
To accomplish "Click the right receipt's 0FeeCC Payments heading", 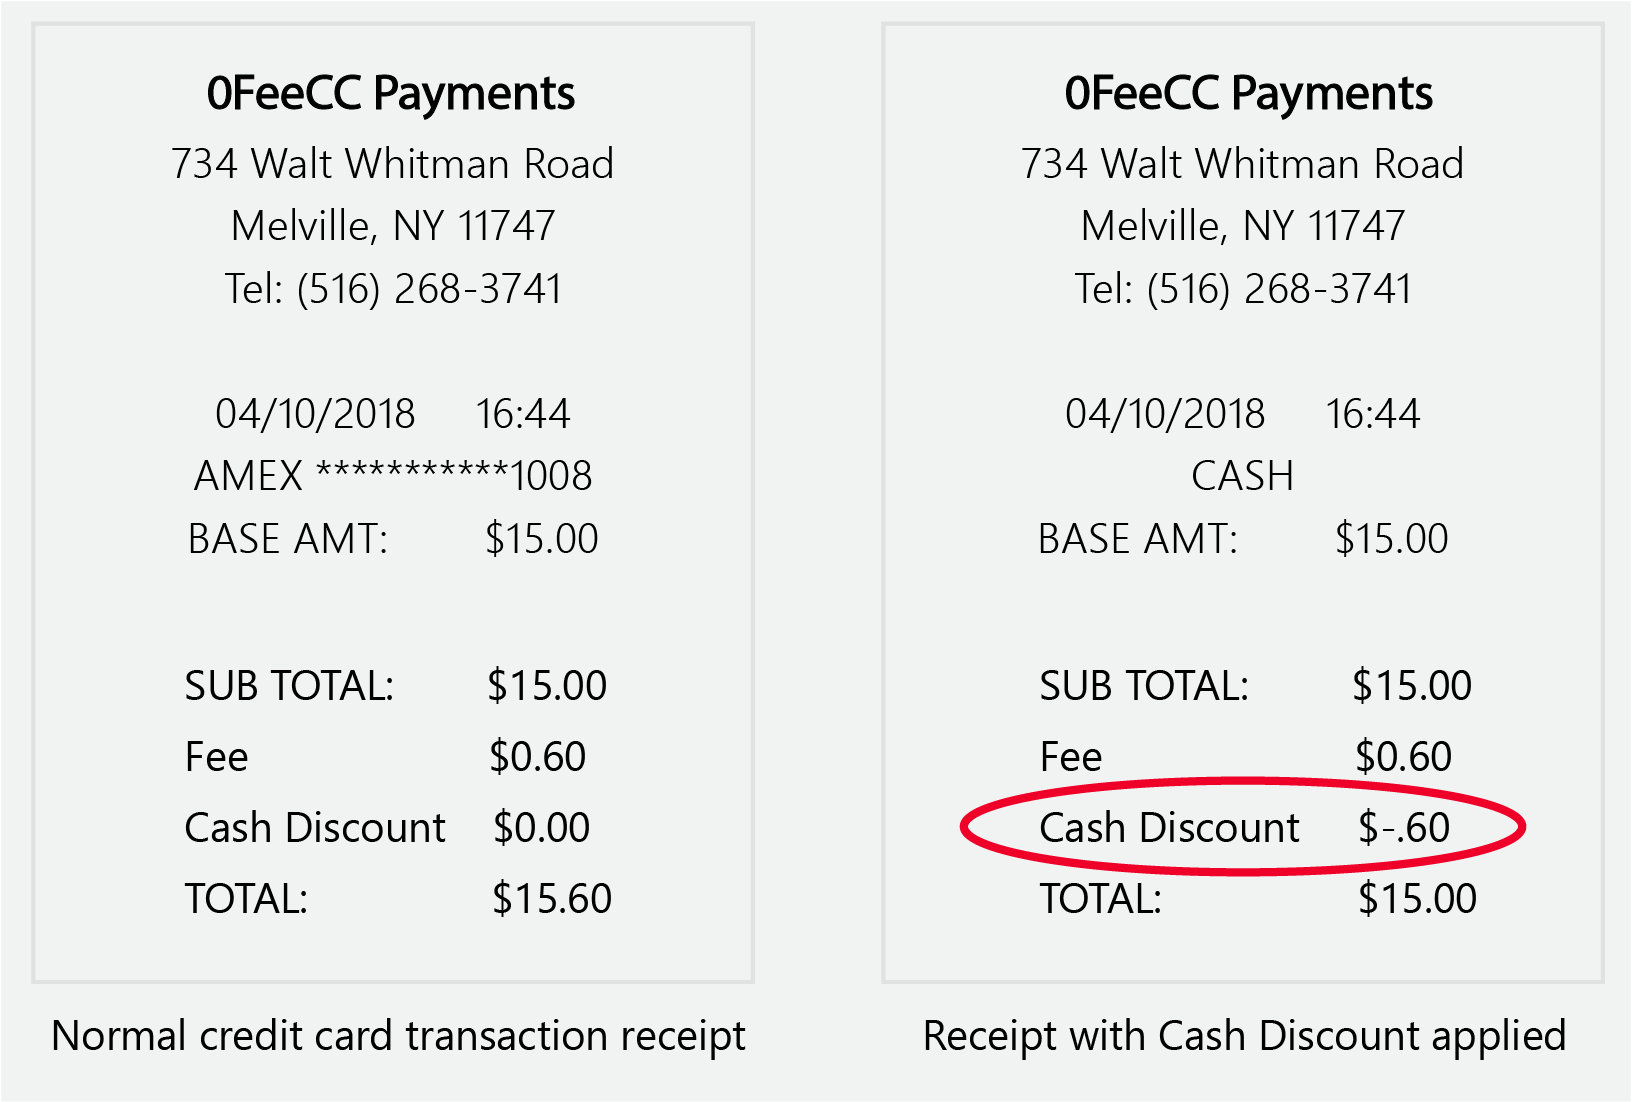I will [x=1248, y=93].
